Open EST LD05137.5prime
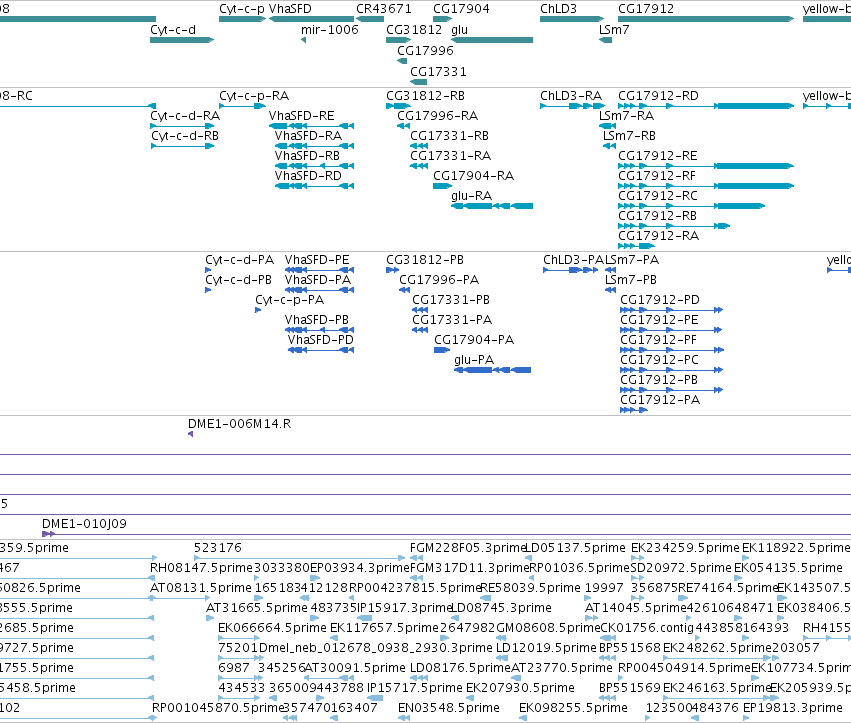The width and height of the screenshot is (851, 723). (528, 557)
